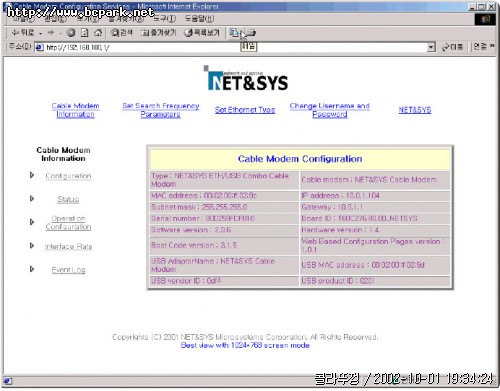
Task: Click the USB vendor ID cell
Action: [x=224, y=281]
